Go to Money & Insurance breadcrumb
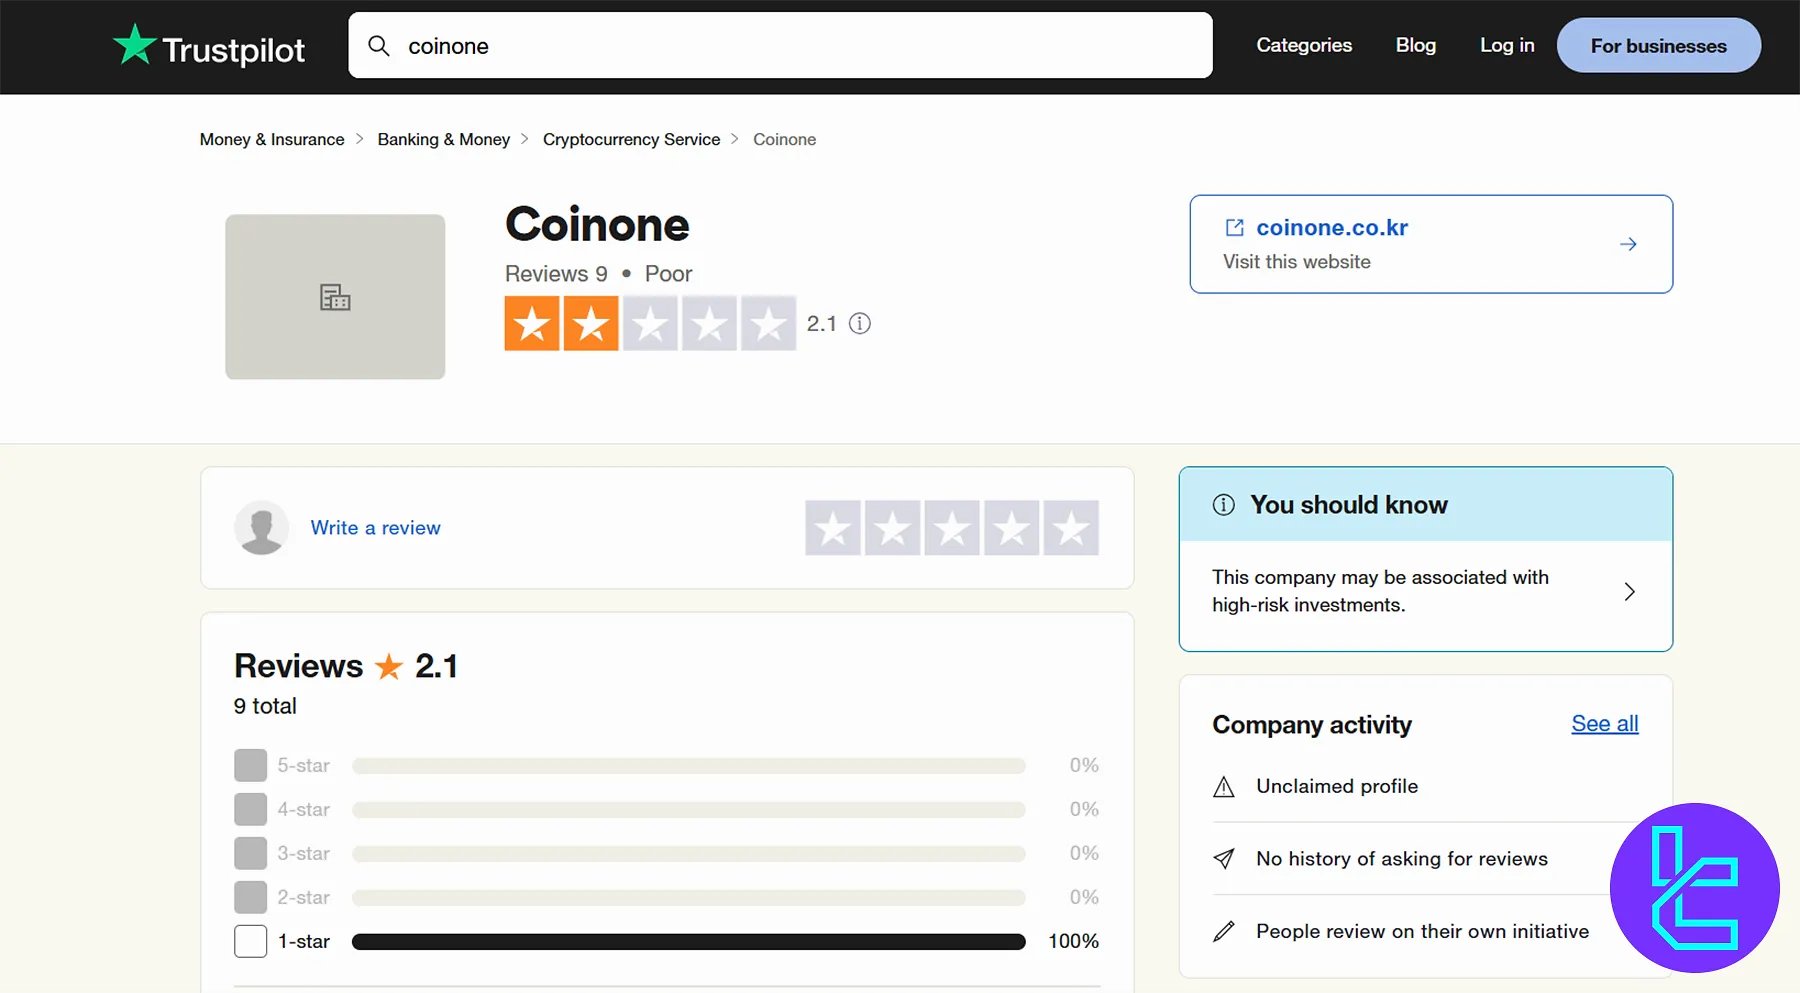This screenshot has width=1800, height=993. pos(272,139)
